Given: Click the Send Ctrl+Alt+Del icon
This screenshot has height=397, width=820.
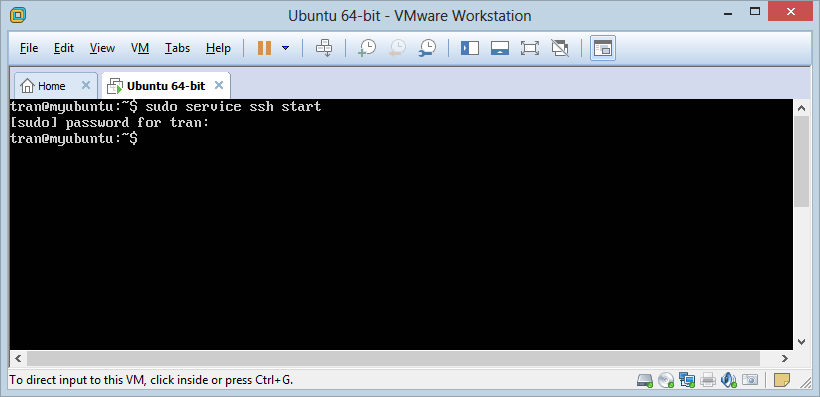Looking at the screenshot, I should click(x=324, y=48).
